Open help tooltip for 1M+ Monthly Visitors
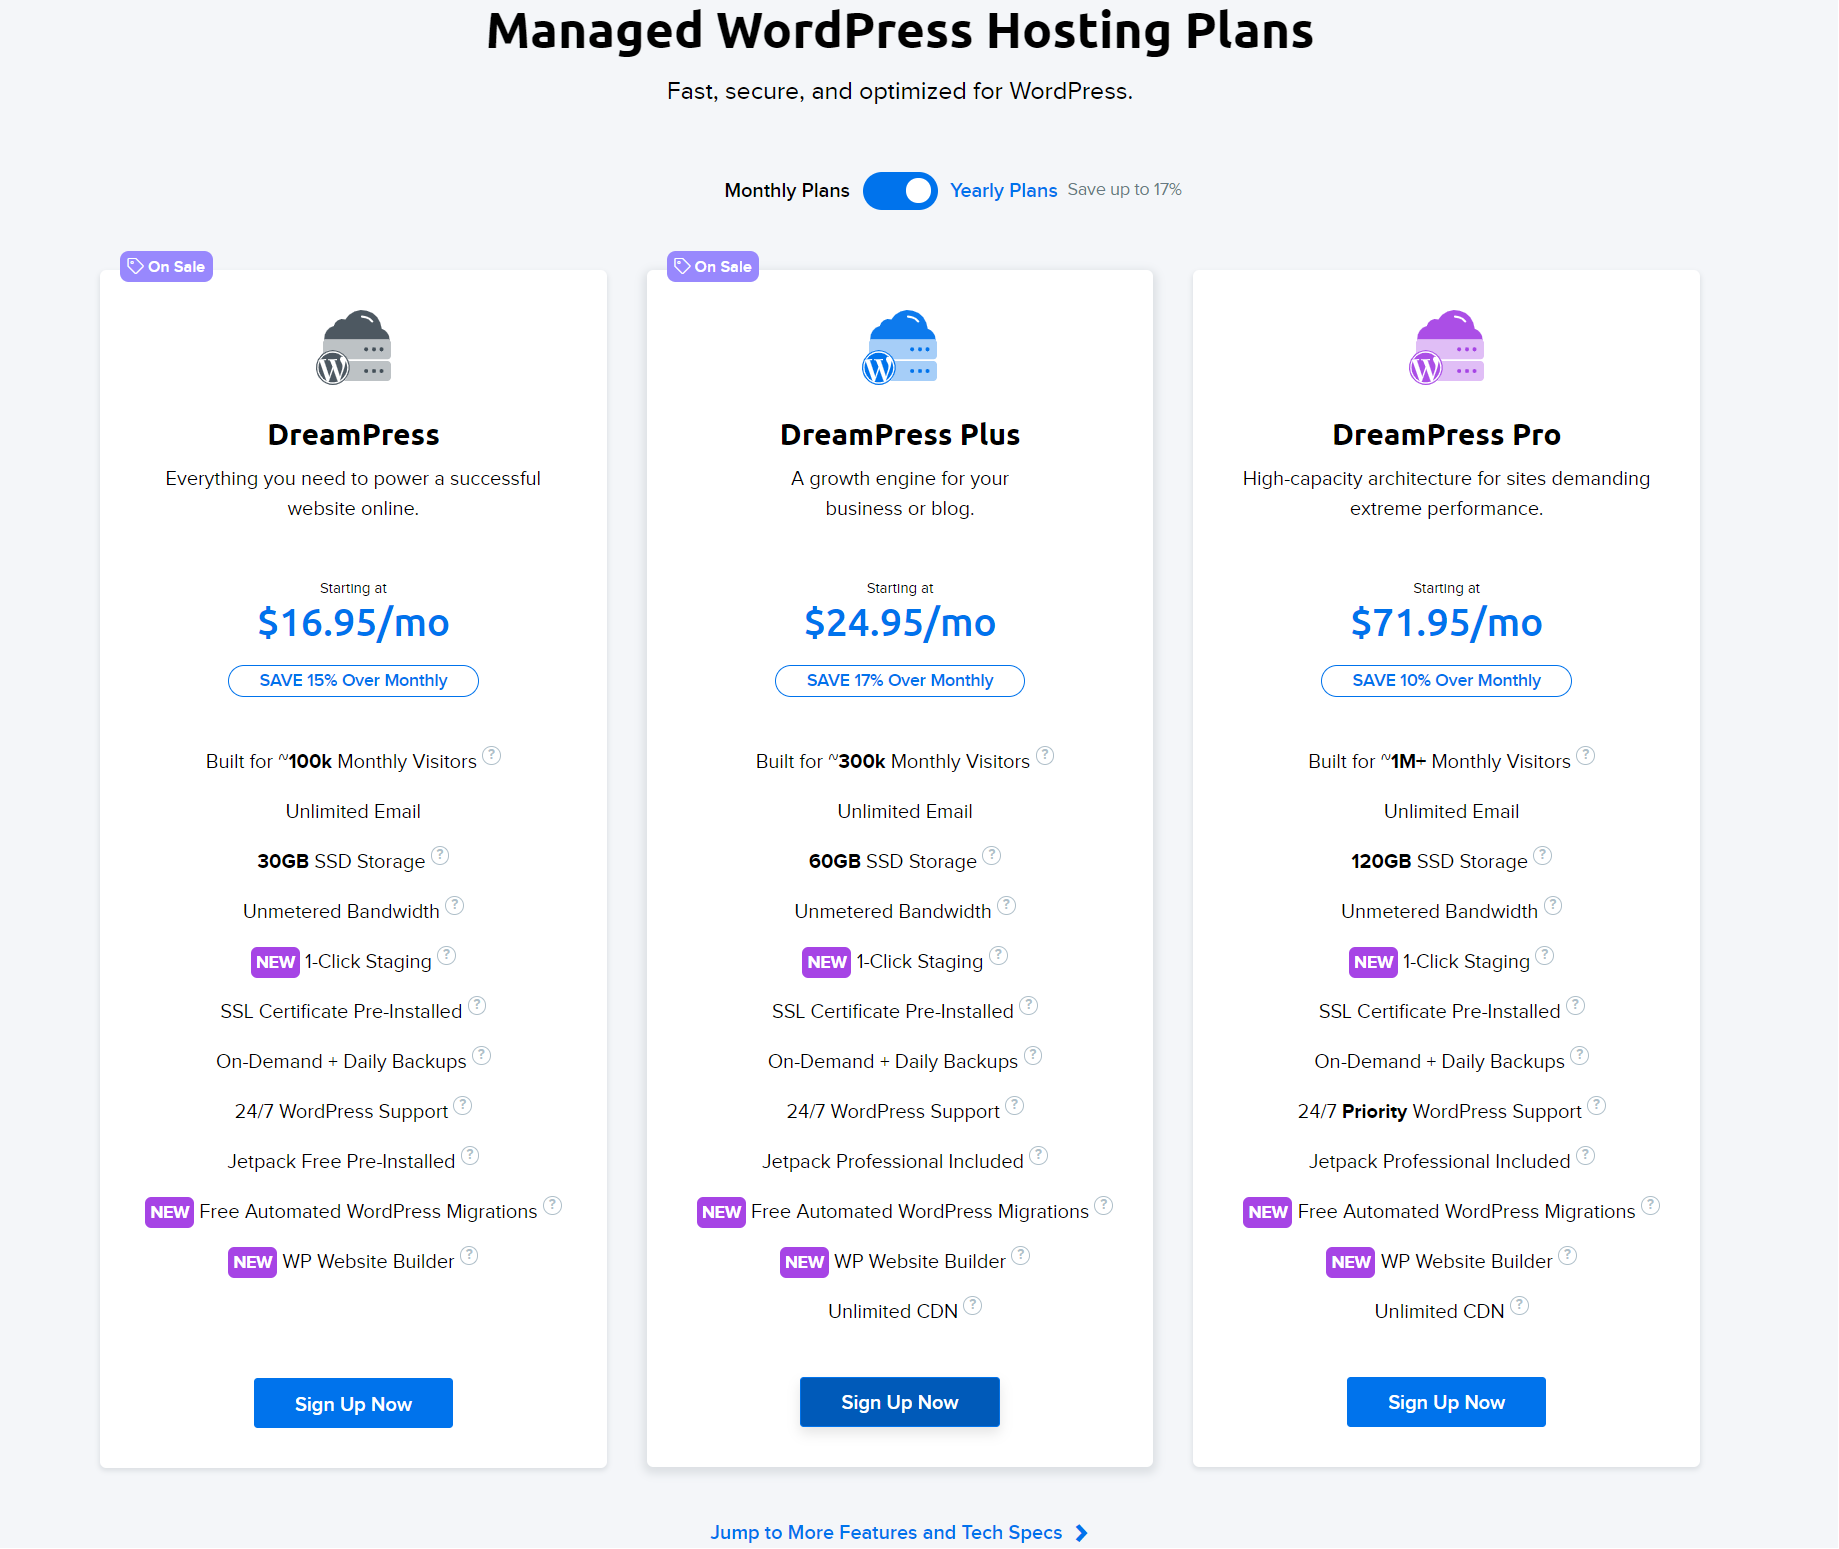The image size is (1839, 1549). pos(1586,755)
